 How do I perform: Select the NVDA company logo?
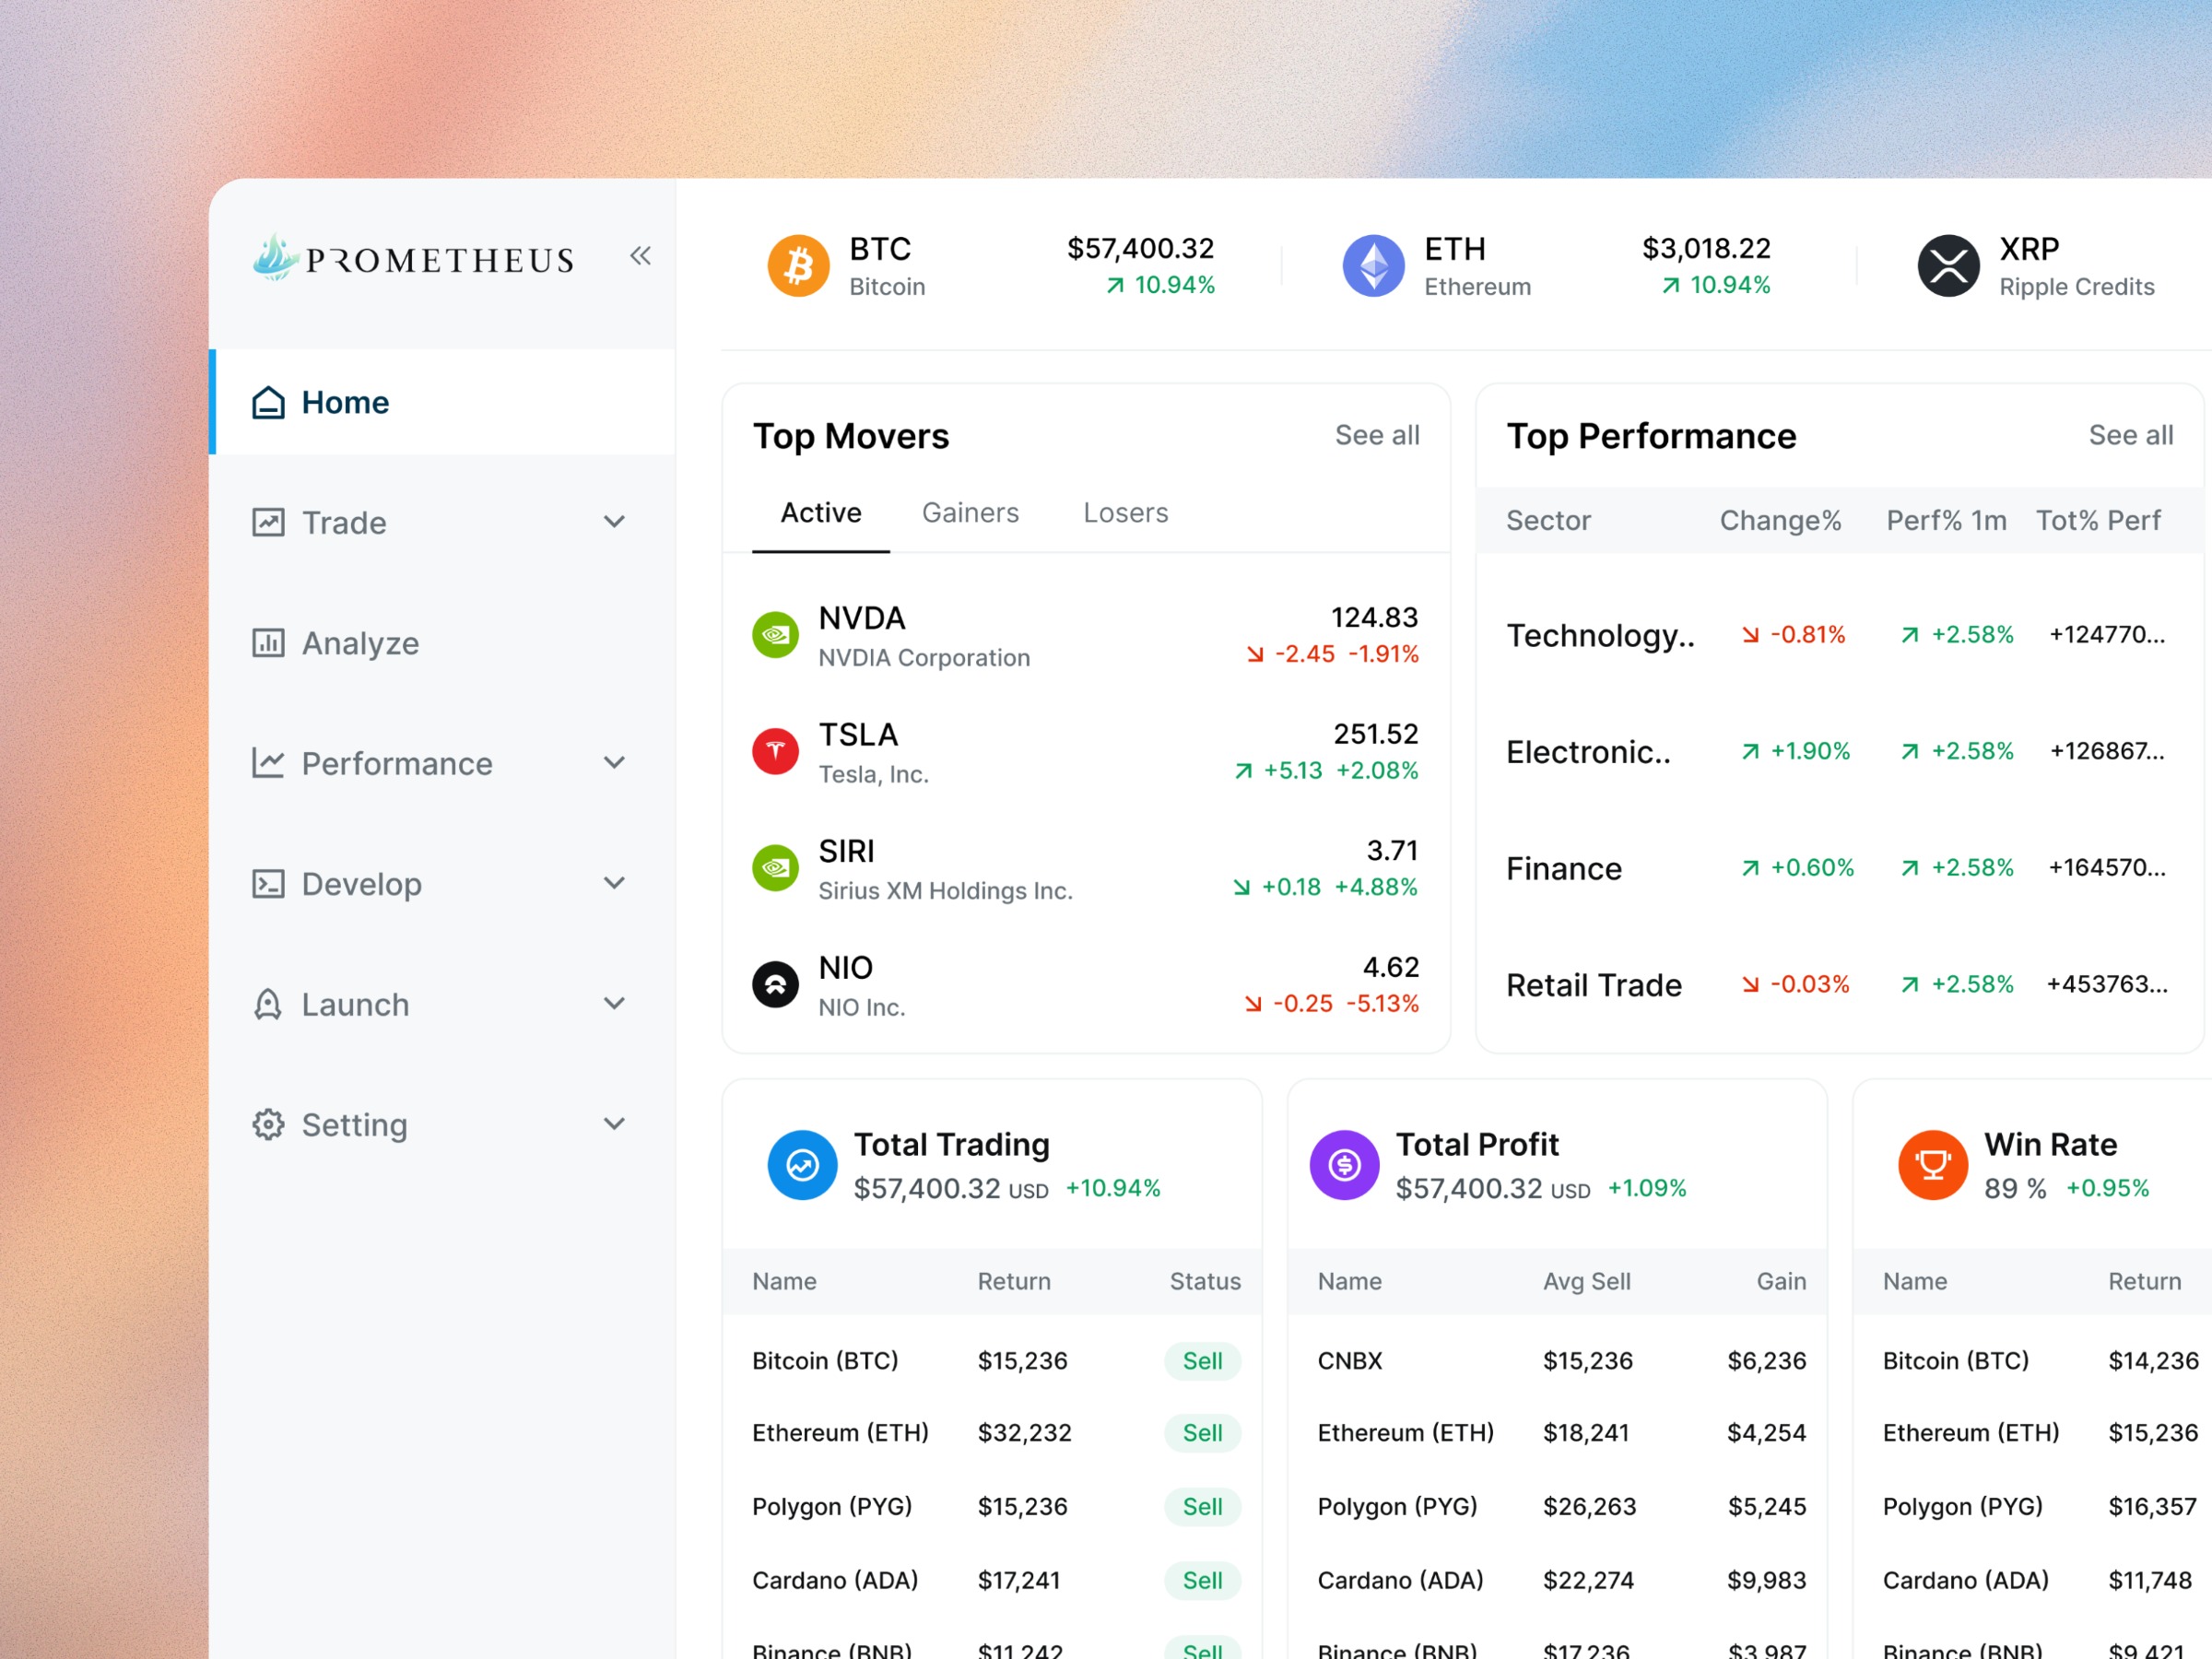[x=775, y=634]
